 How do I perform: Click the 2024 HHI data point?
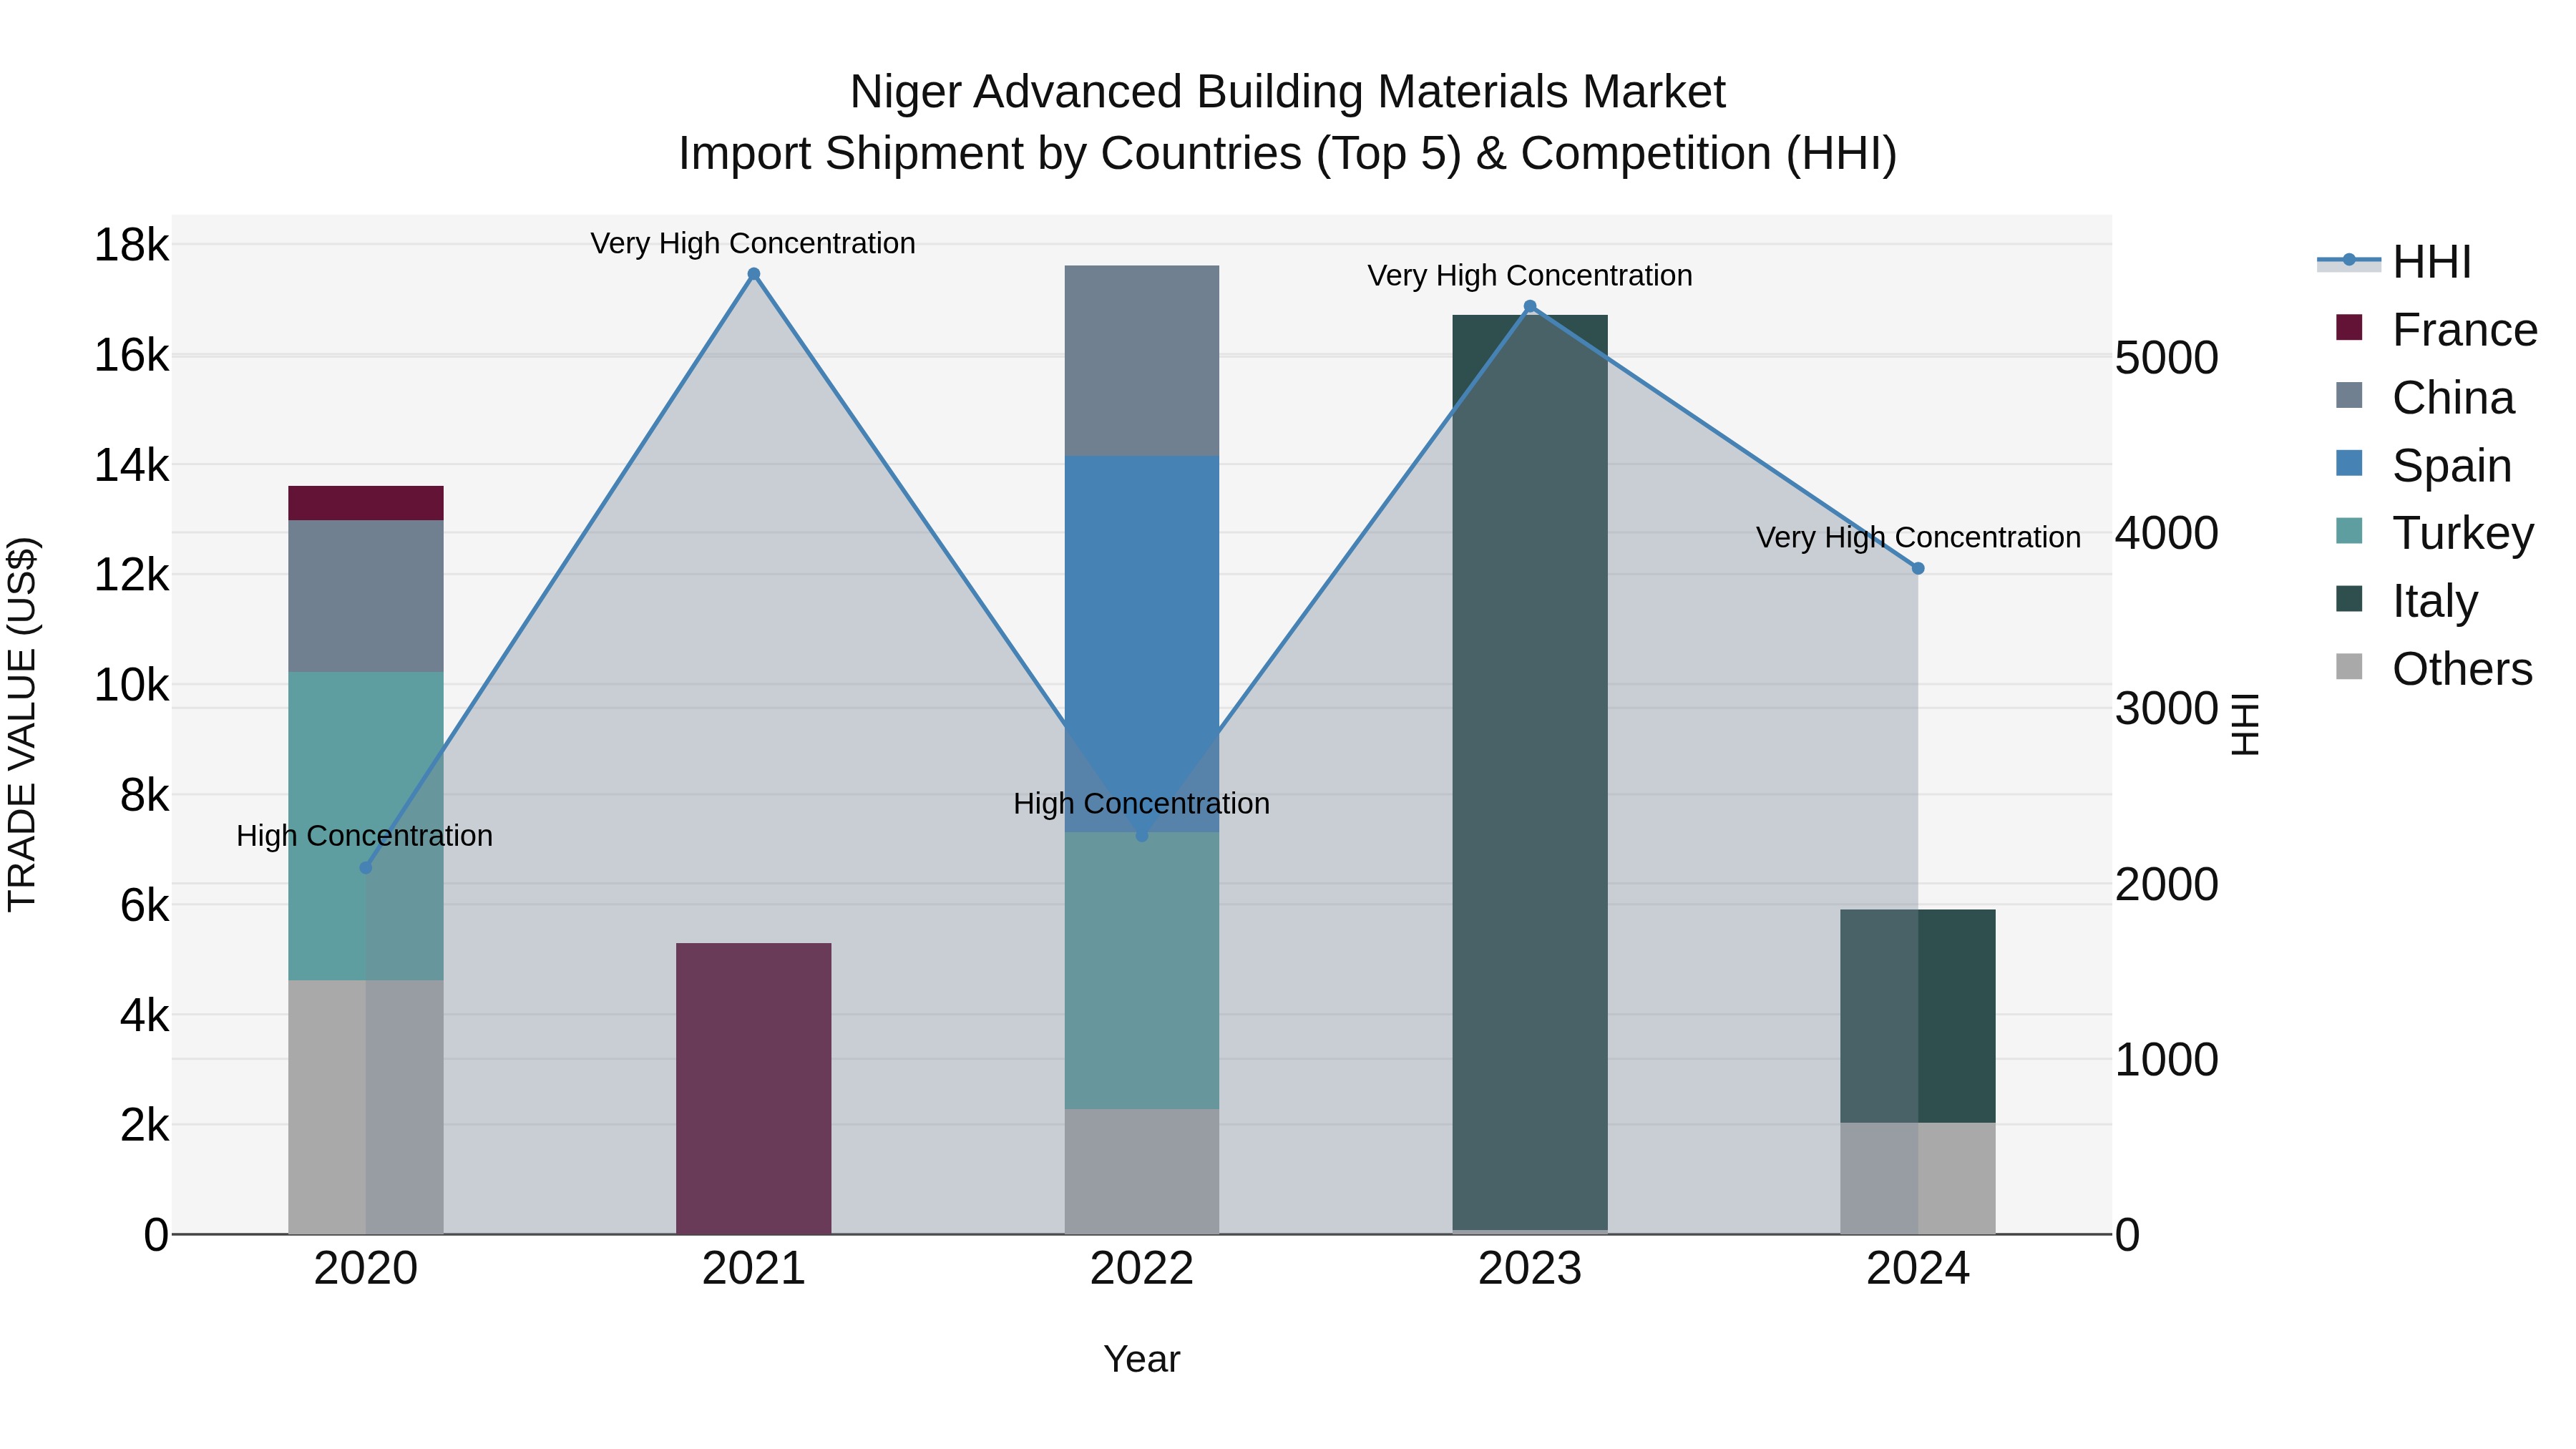(x=1918, y=568)
